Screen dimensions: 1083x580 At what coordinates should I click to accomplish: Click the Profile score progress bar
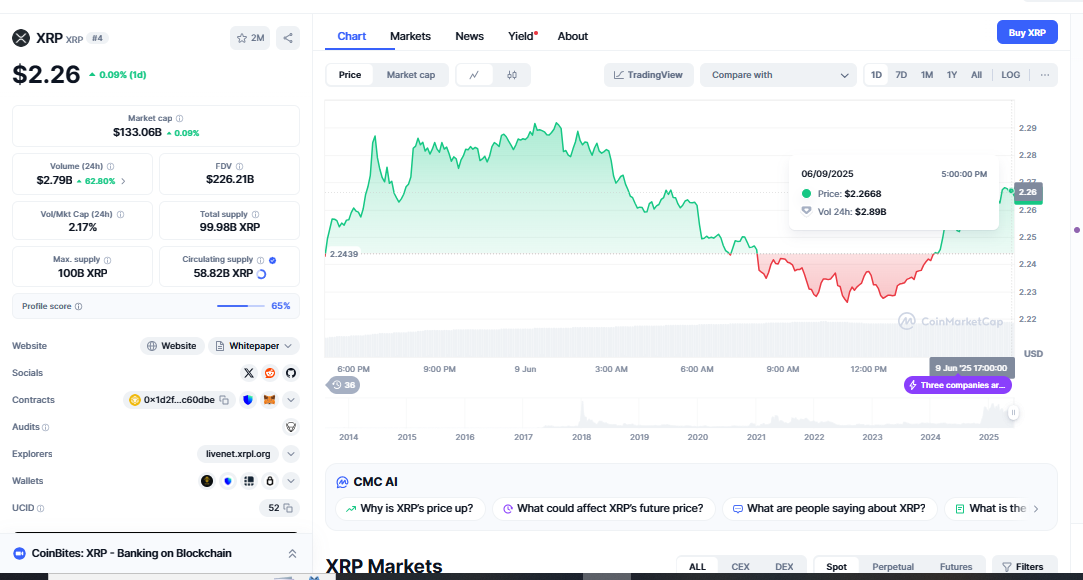pyautogui.click(x=240, y=306)
